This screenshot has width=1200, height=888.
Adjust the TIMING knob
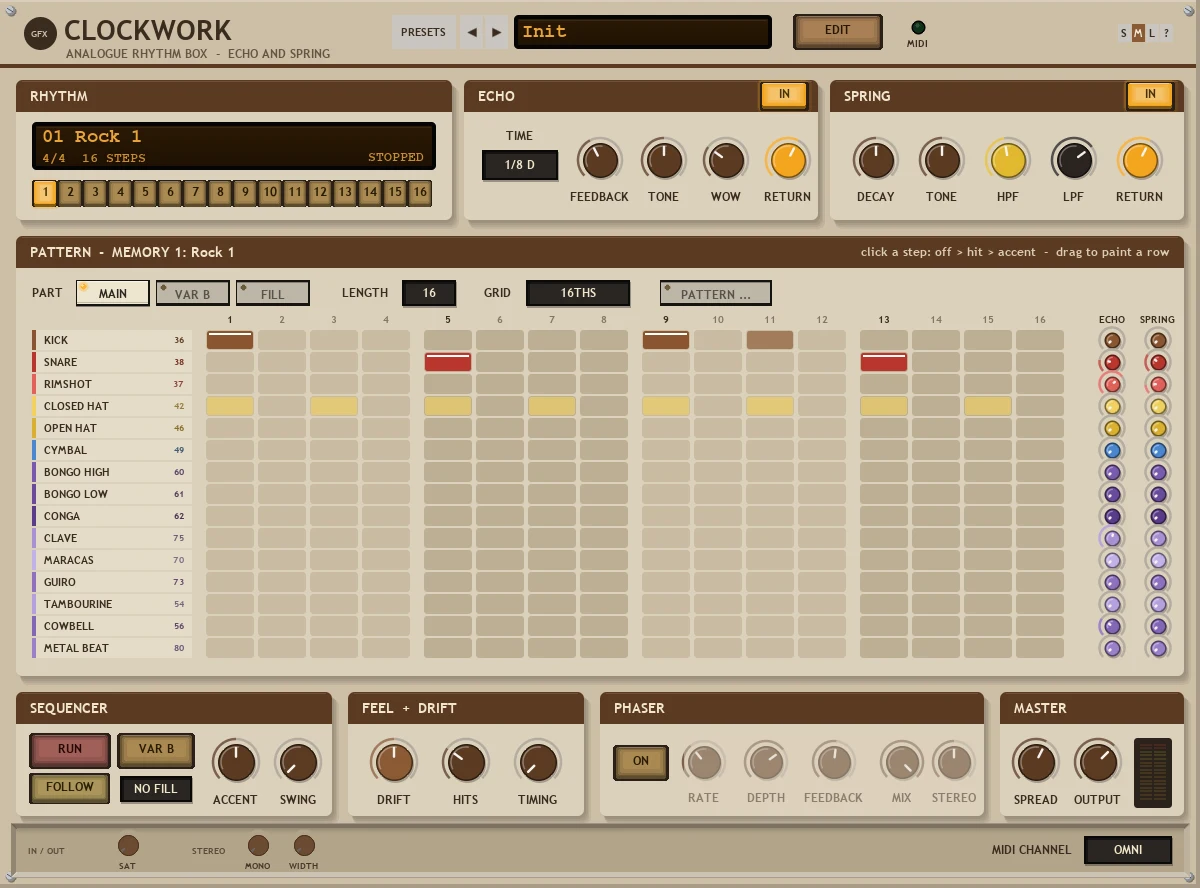tap(538, 762)
